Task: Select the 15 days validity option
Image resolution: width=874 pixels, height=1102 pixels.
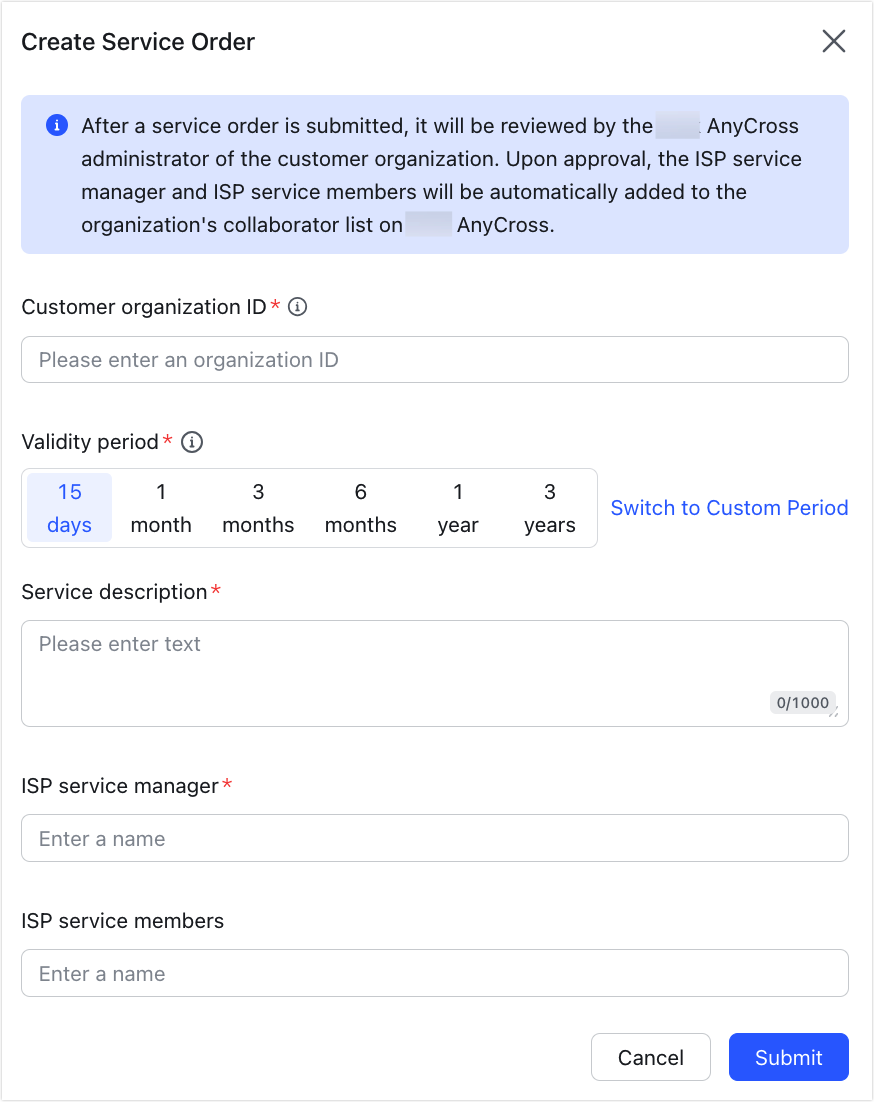Action: tap(68, 508)
